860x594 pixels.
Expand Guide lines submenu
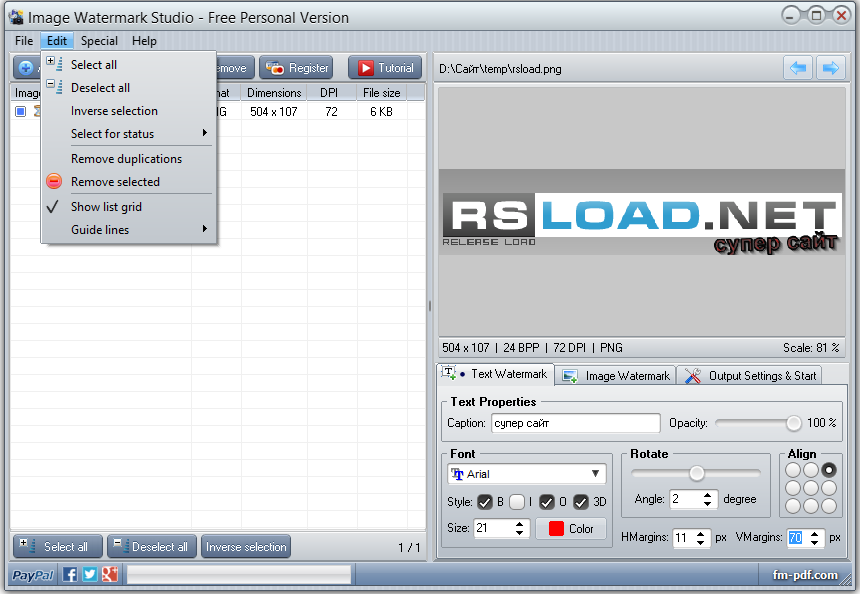point(129,229)
